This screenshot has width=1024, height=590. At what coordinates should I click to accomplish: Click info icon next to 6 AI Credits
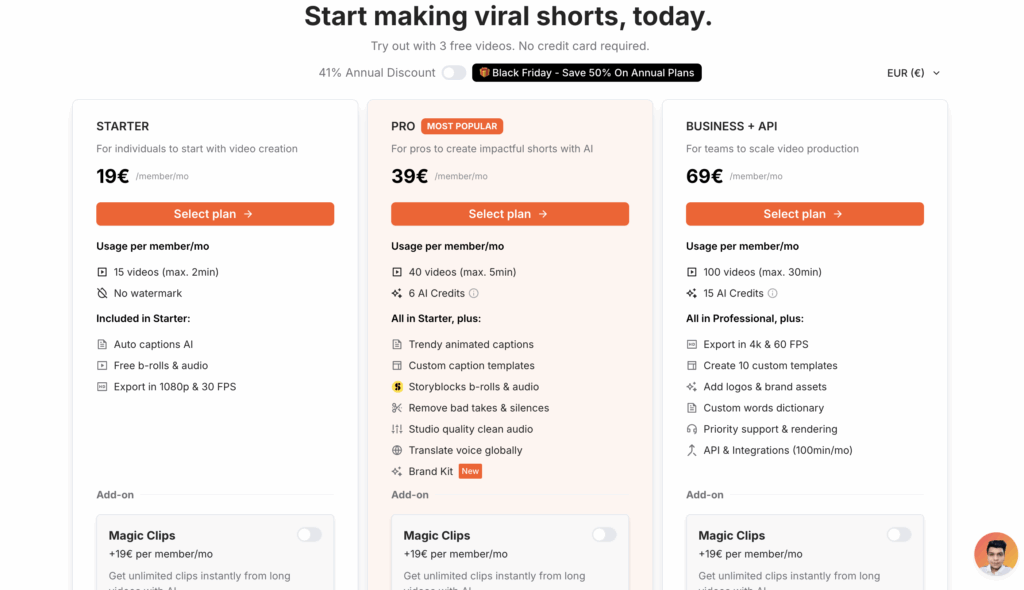point(474,294)
